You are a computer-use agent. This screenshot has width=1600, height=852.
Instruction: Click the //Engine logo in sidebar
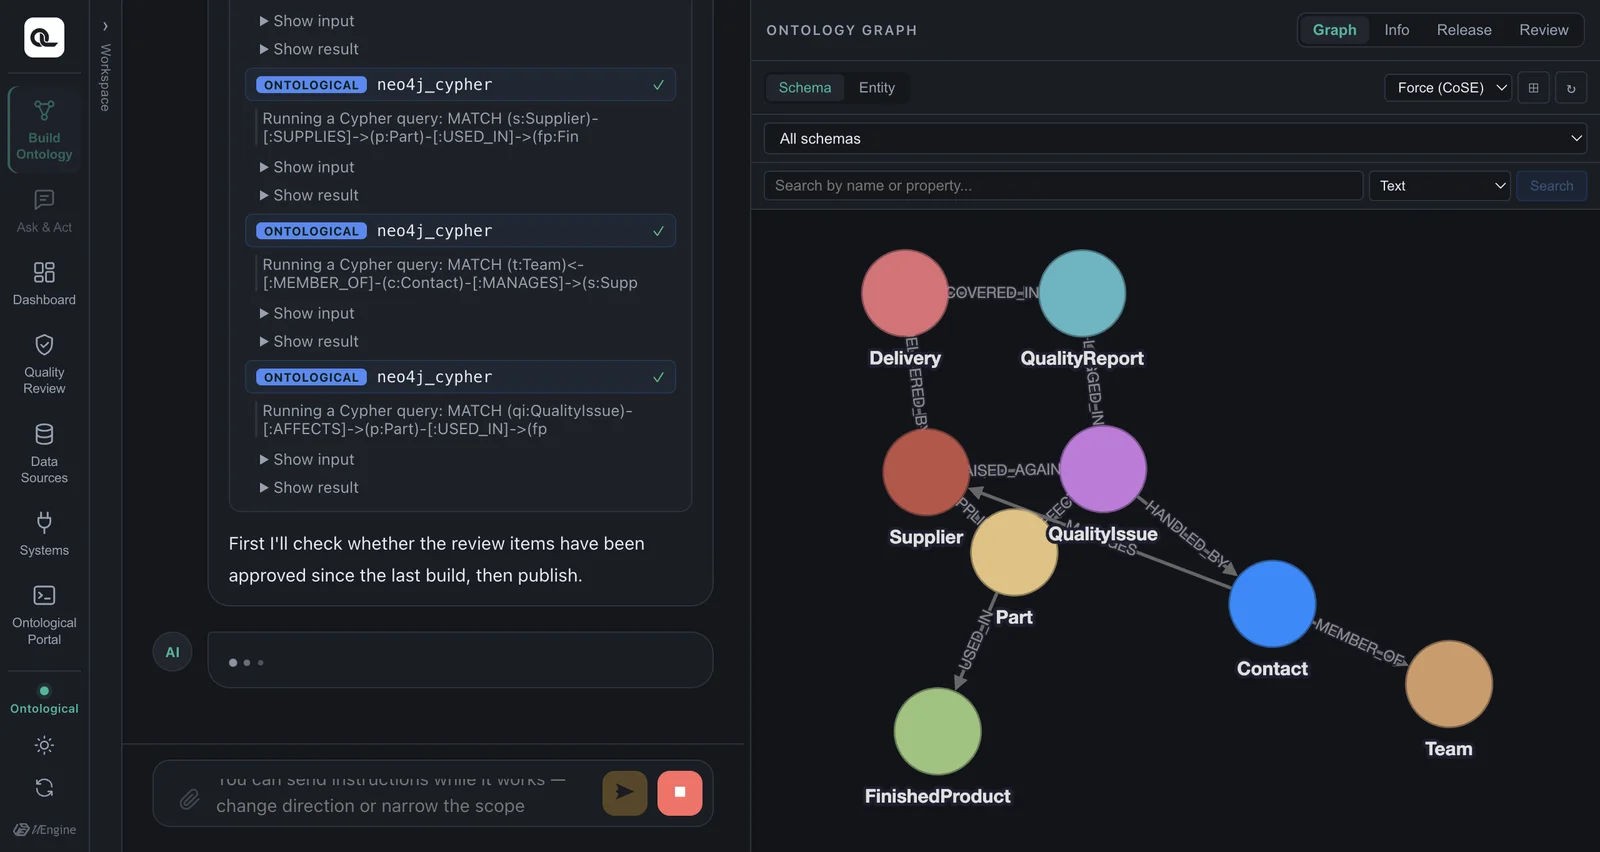coord(45,830)
